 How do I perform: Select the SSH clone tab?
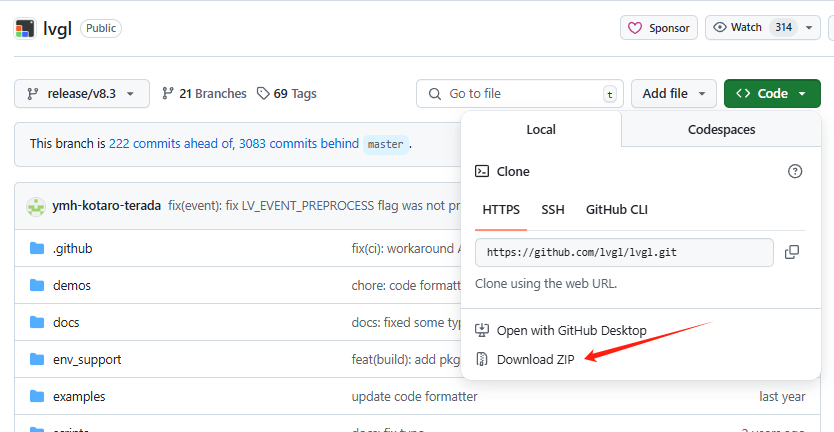(553, 210)
